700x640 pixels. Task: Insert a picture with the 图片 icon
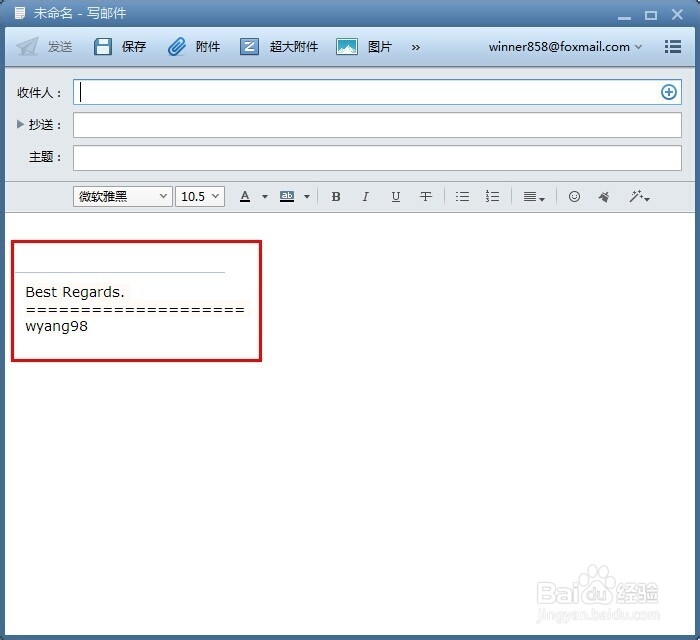click(x=346, y=46)
